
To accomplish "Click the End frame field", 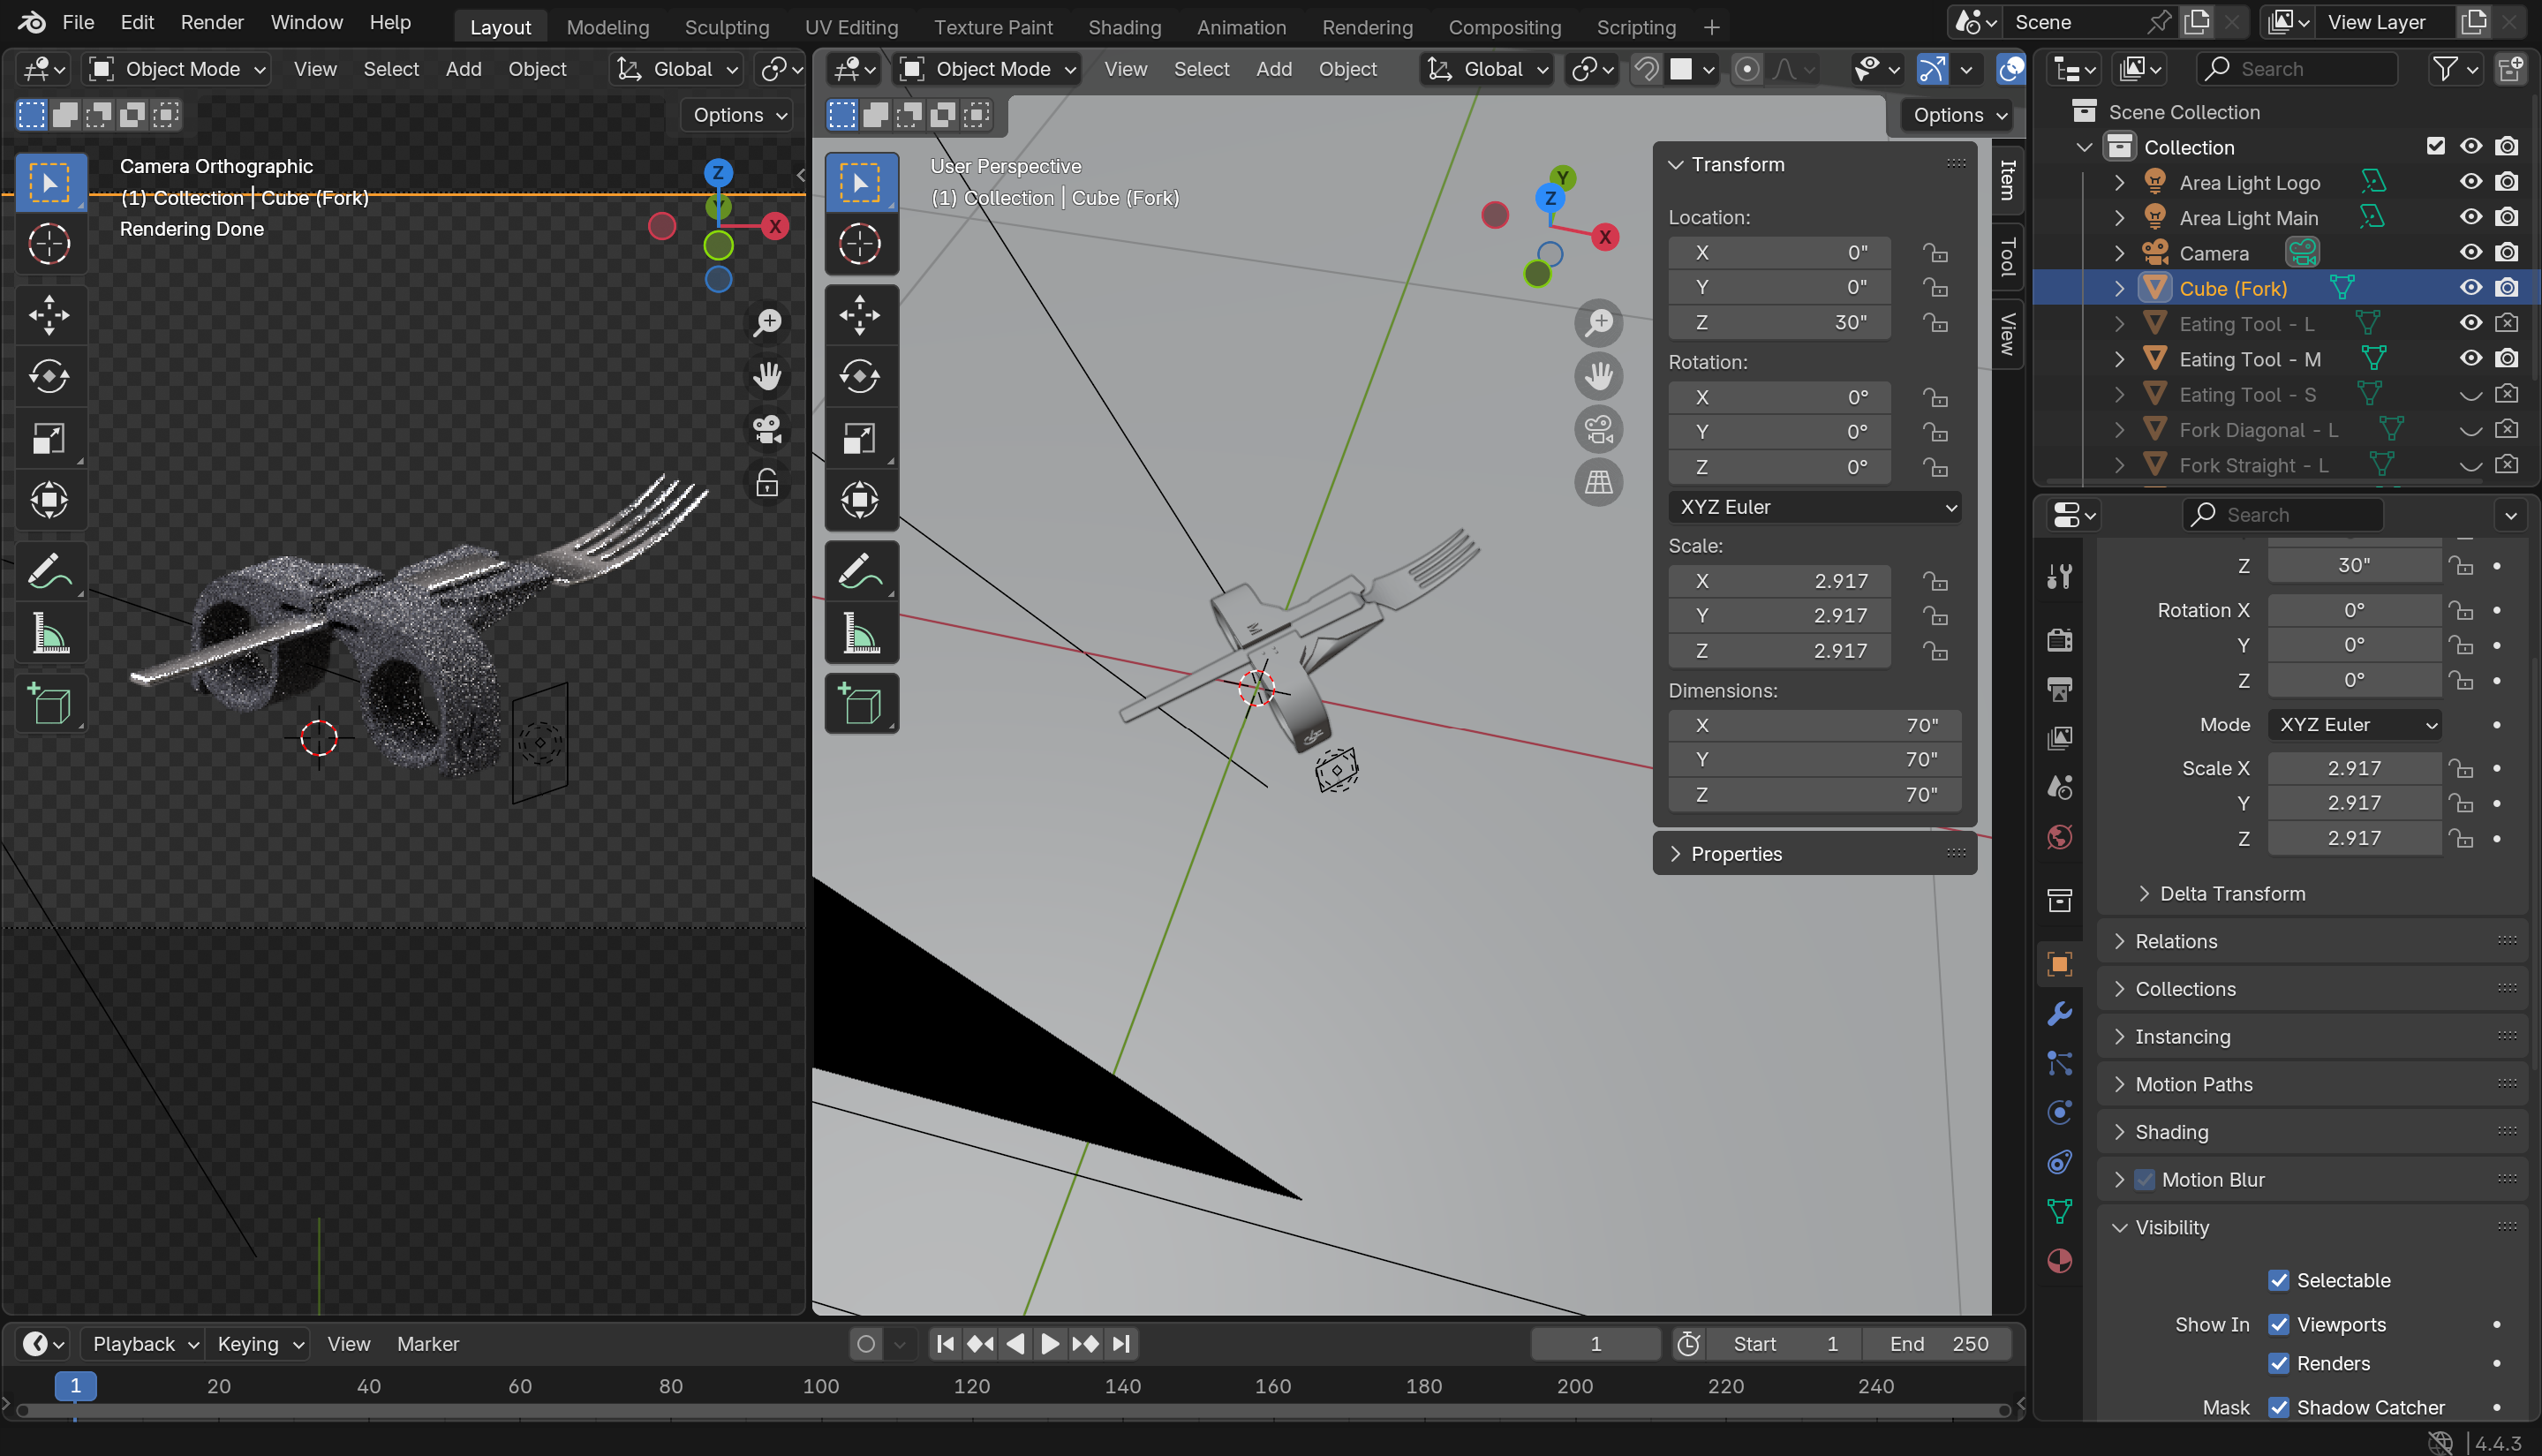I will pos(1938,1344).
